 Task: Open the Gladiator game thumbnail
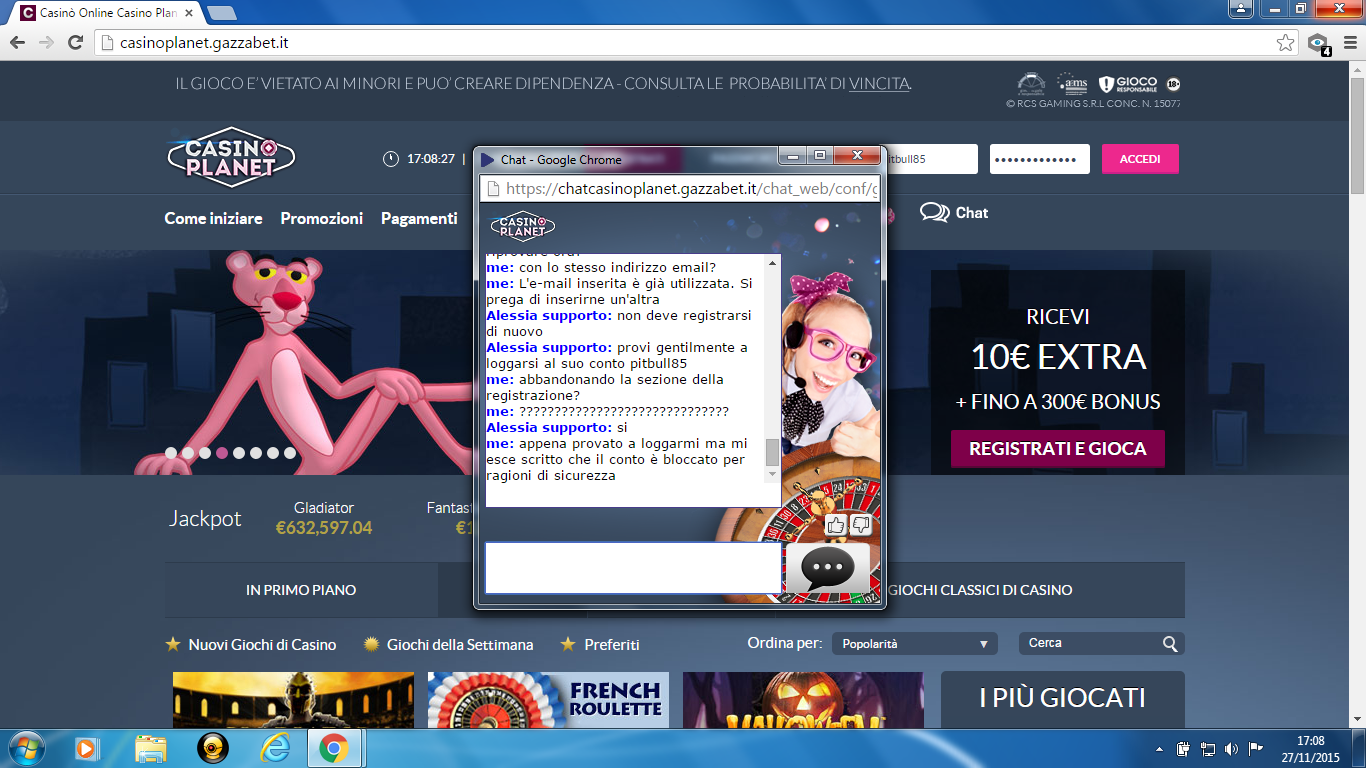pyautogui.click(x=293, y=700)
